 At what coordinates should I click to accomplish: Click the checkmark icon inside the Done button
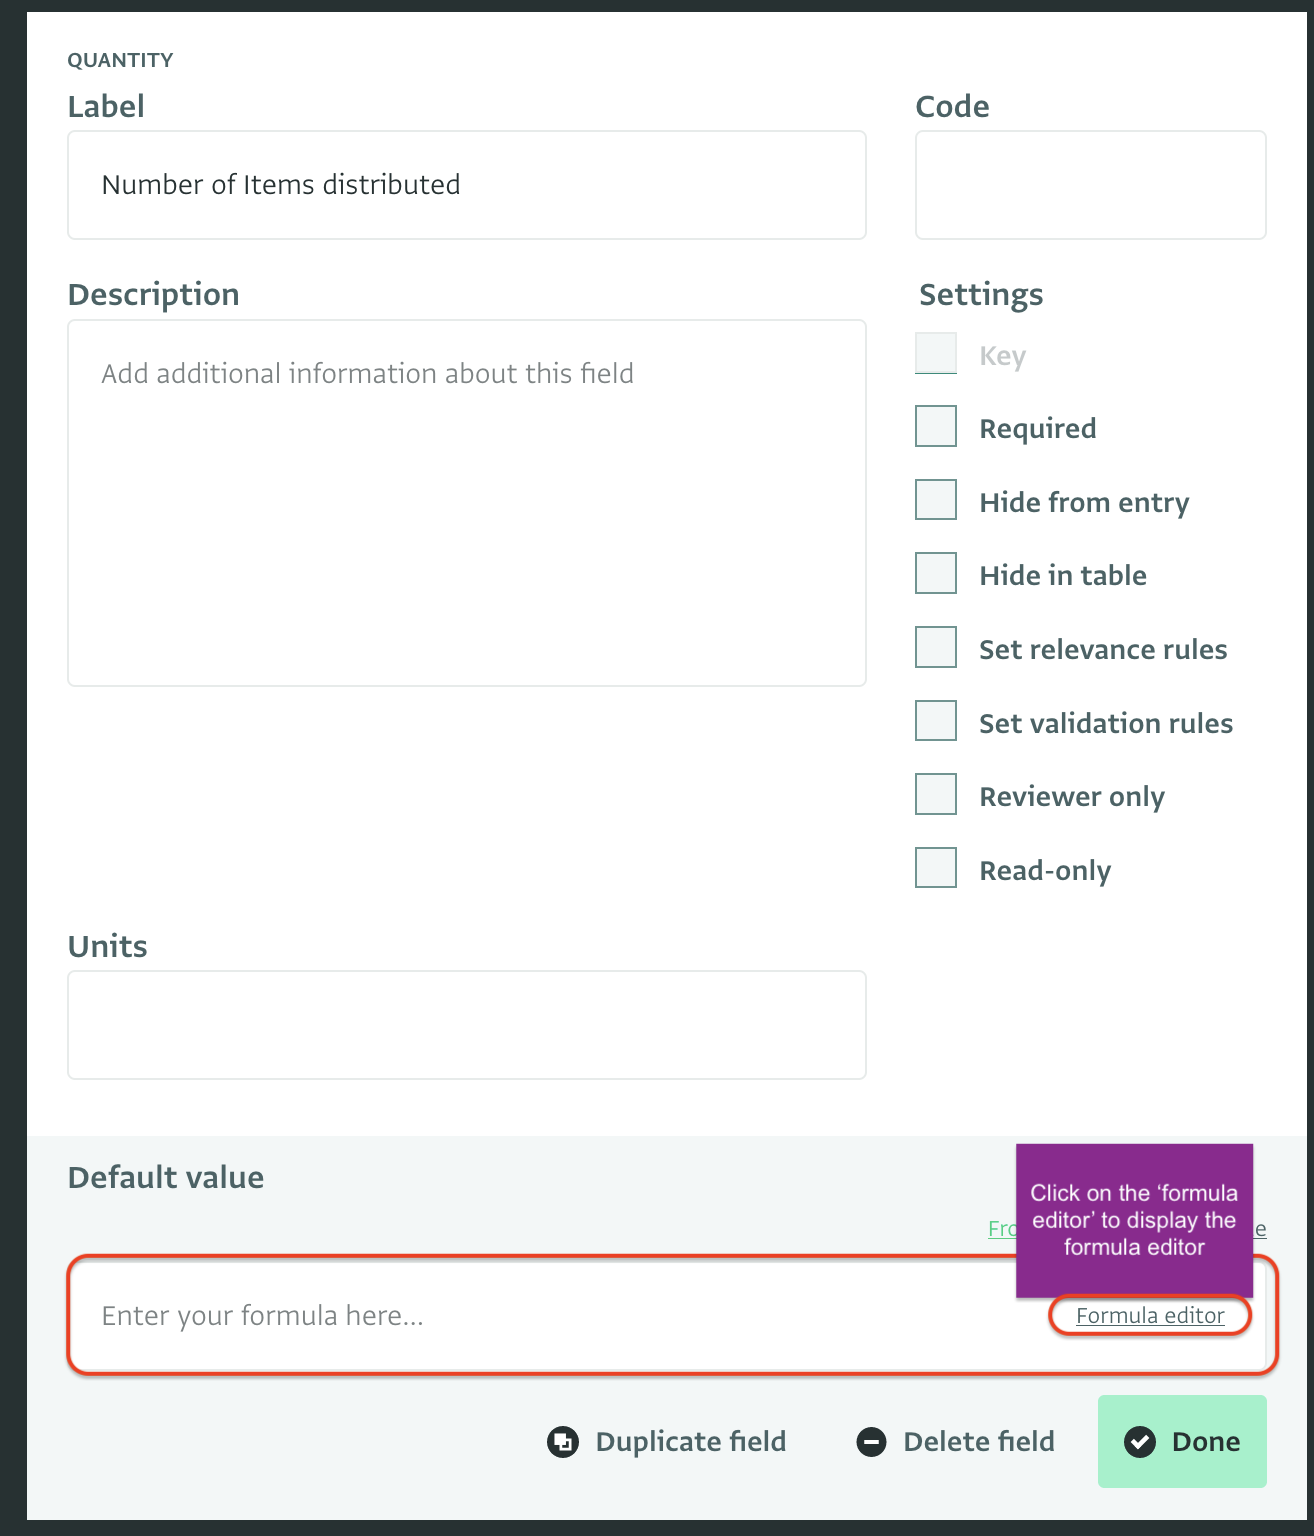[x=1140, y=1441]
